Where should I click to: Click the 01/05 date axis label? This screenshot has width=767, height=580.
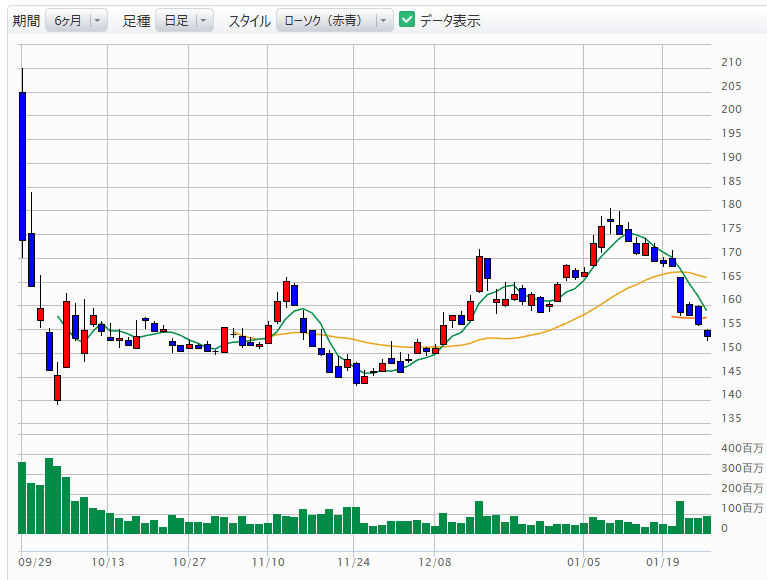(584, 562)
